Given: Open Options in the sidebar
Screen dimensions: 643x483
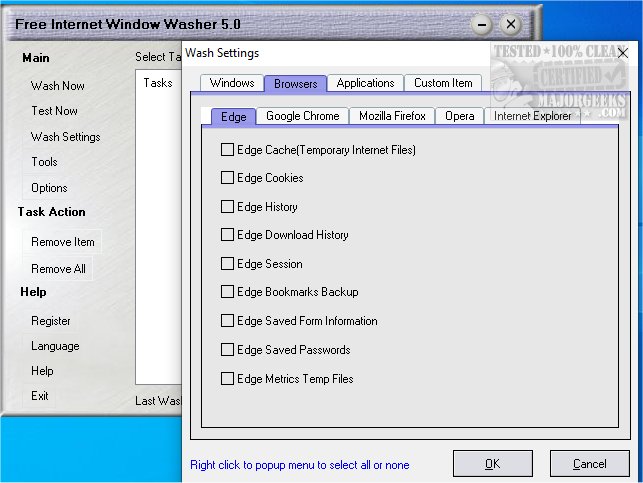Looking at the screenshot, I should point(49,188).
